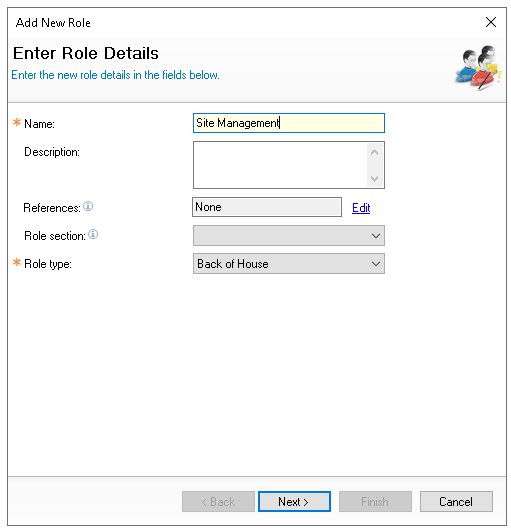Click the Role section info icon
This screenshot has width=511, height=530.
pyautogui.click(x=93, y=234)
